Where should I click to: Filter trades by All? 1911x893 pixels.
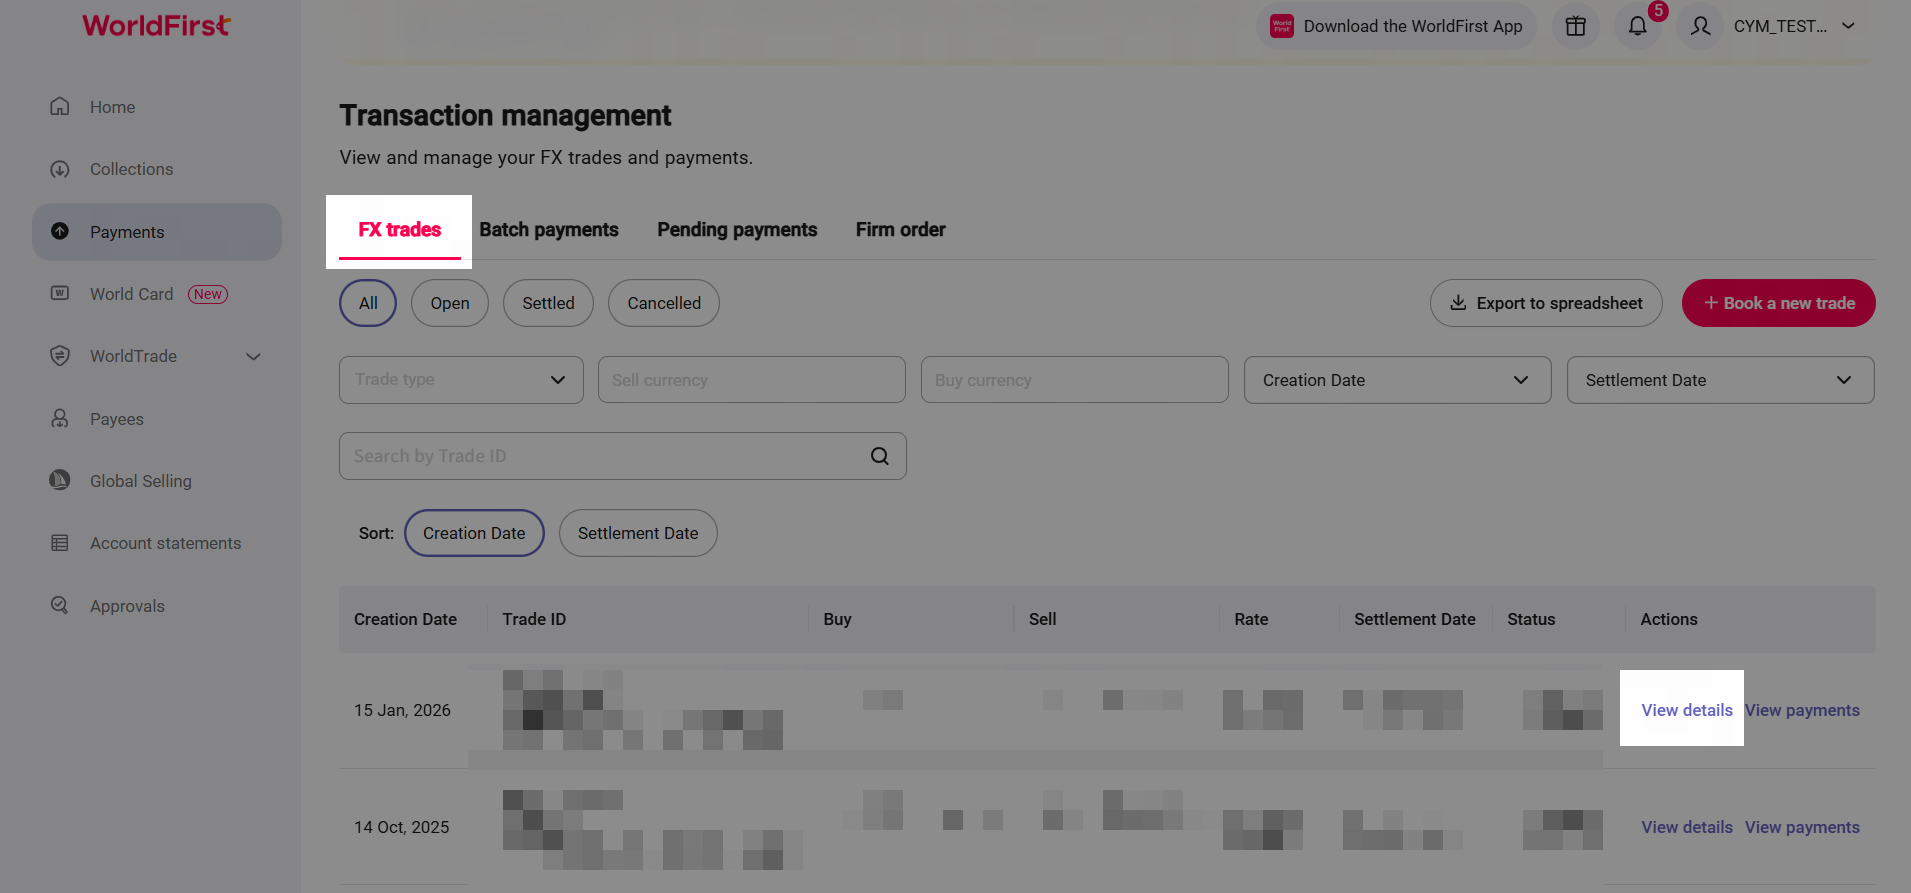point(368,303)
